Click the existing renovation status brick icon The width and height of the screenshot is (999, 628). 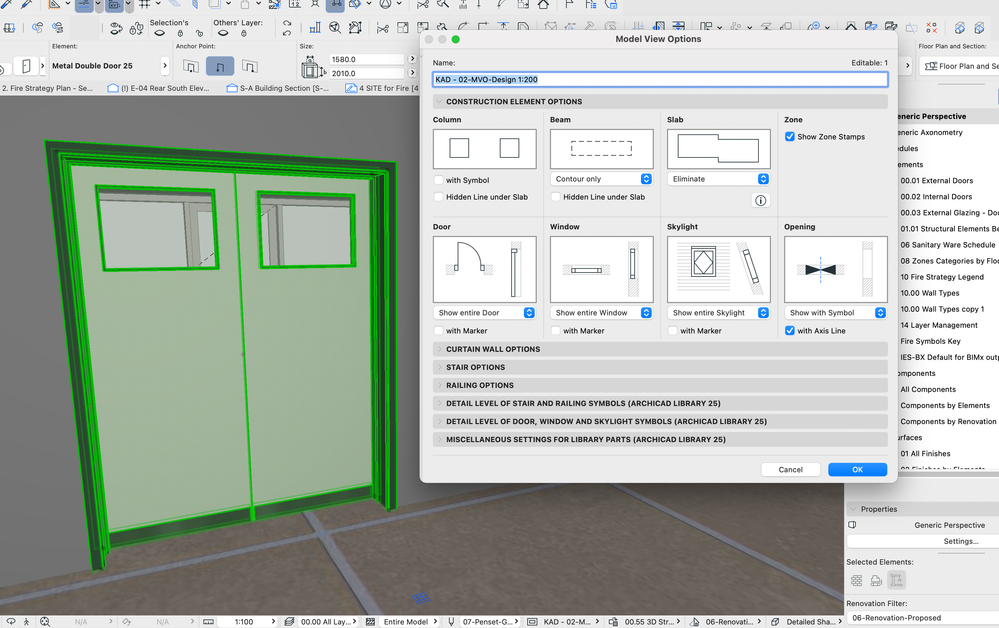pos(857,580)
